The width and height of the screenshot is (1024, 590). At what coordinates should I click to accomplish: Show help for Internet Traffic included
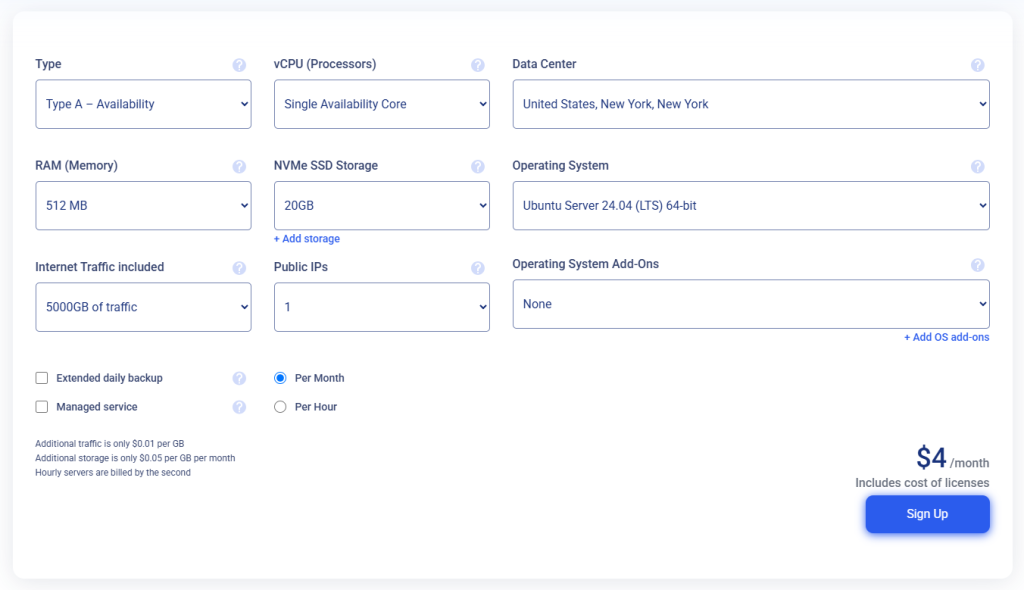pos(239,268)
